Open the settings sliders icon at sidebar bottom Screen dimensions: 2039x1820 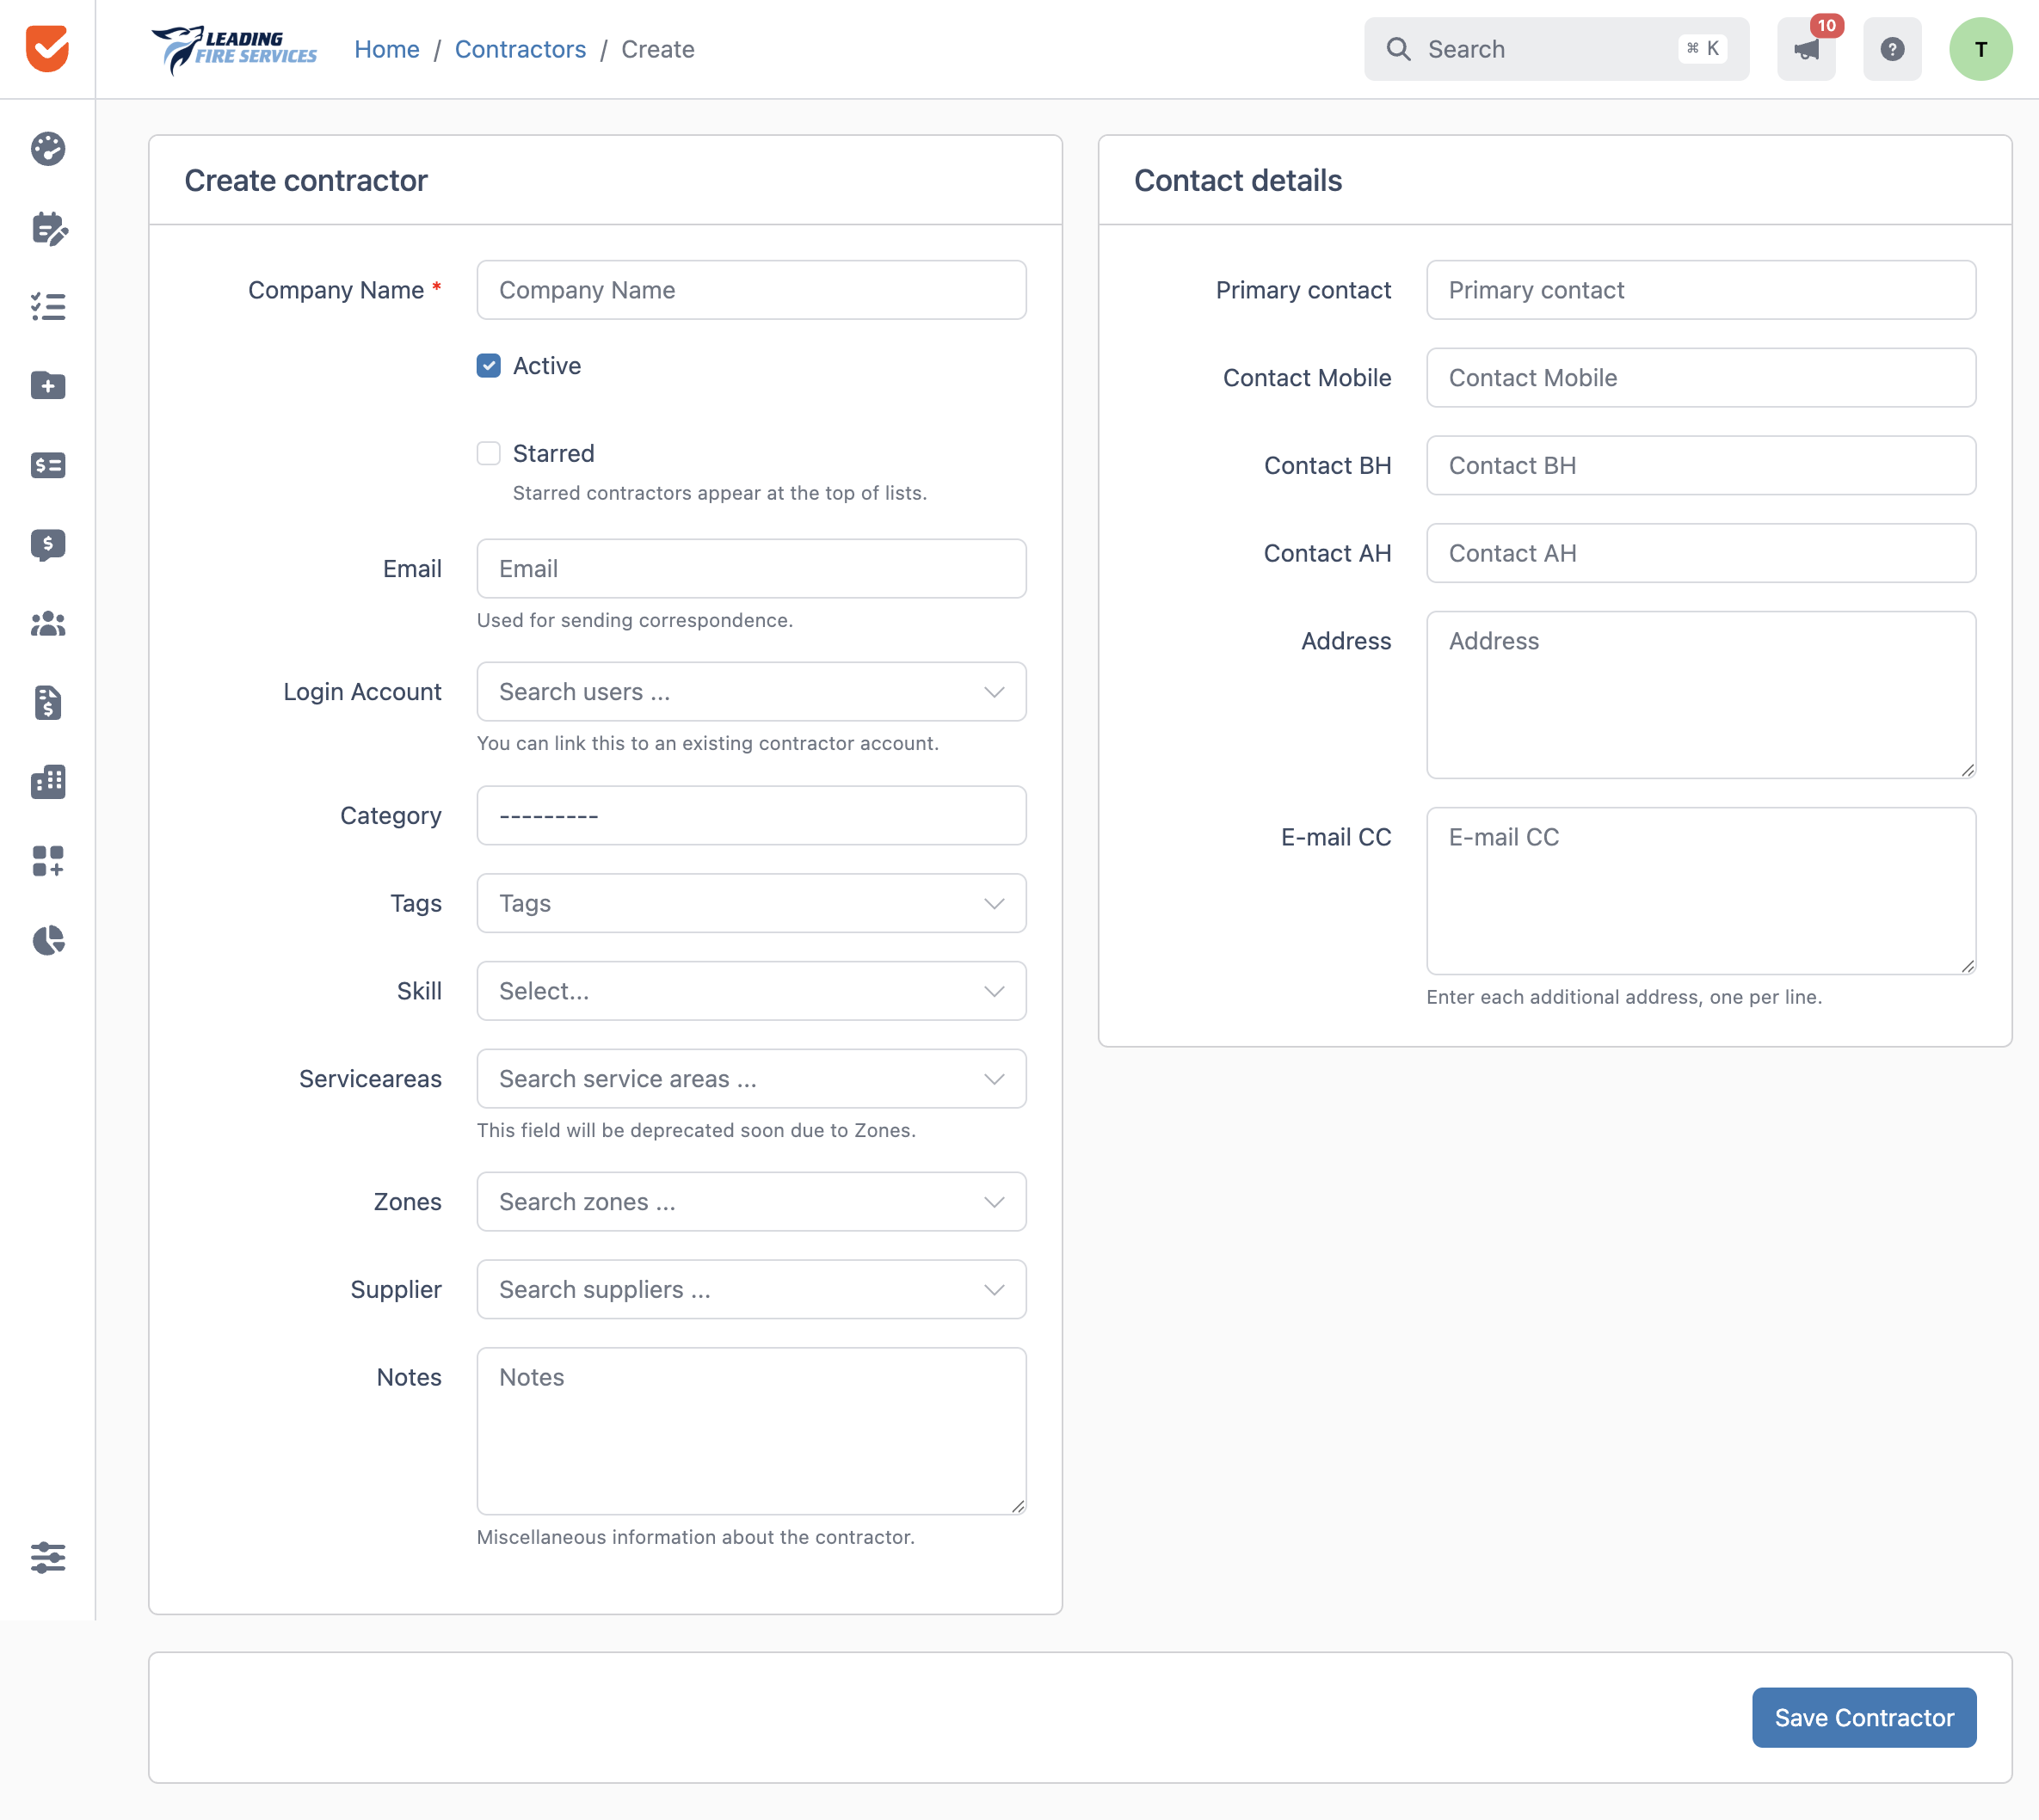pyautogui.click(x=48, y=1557)
